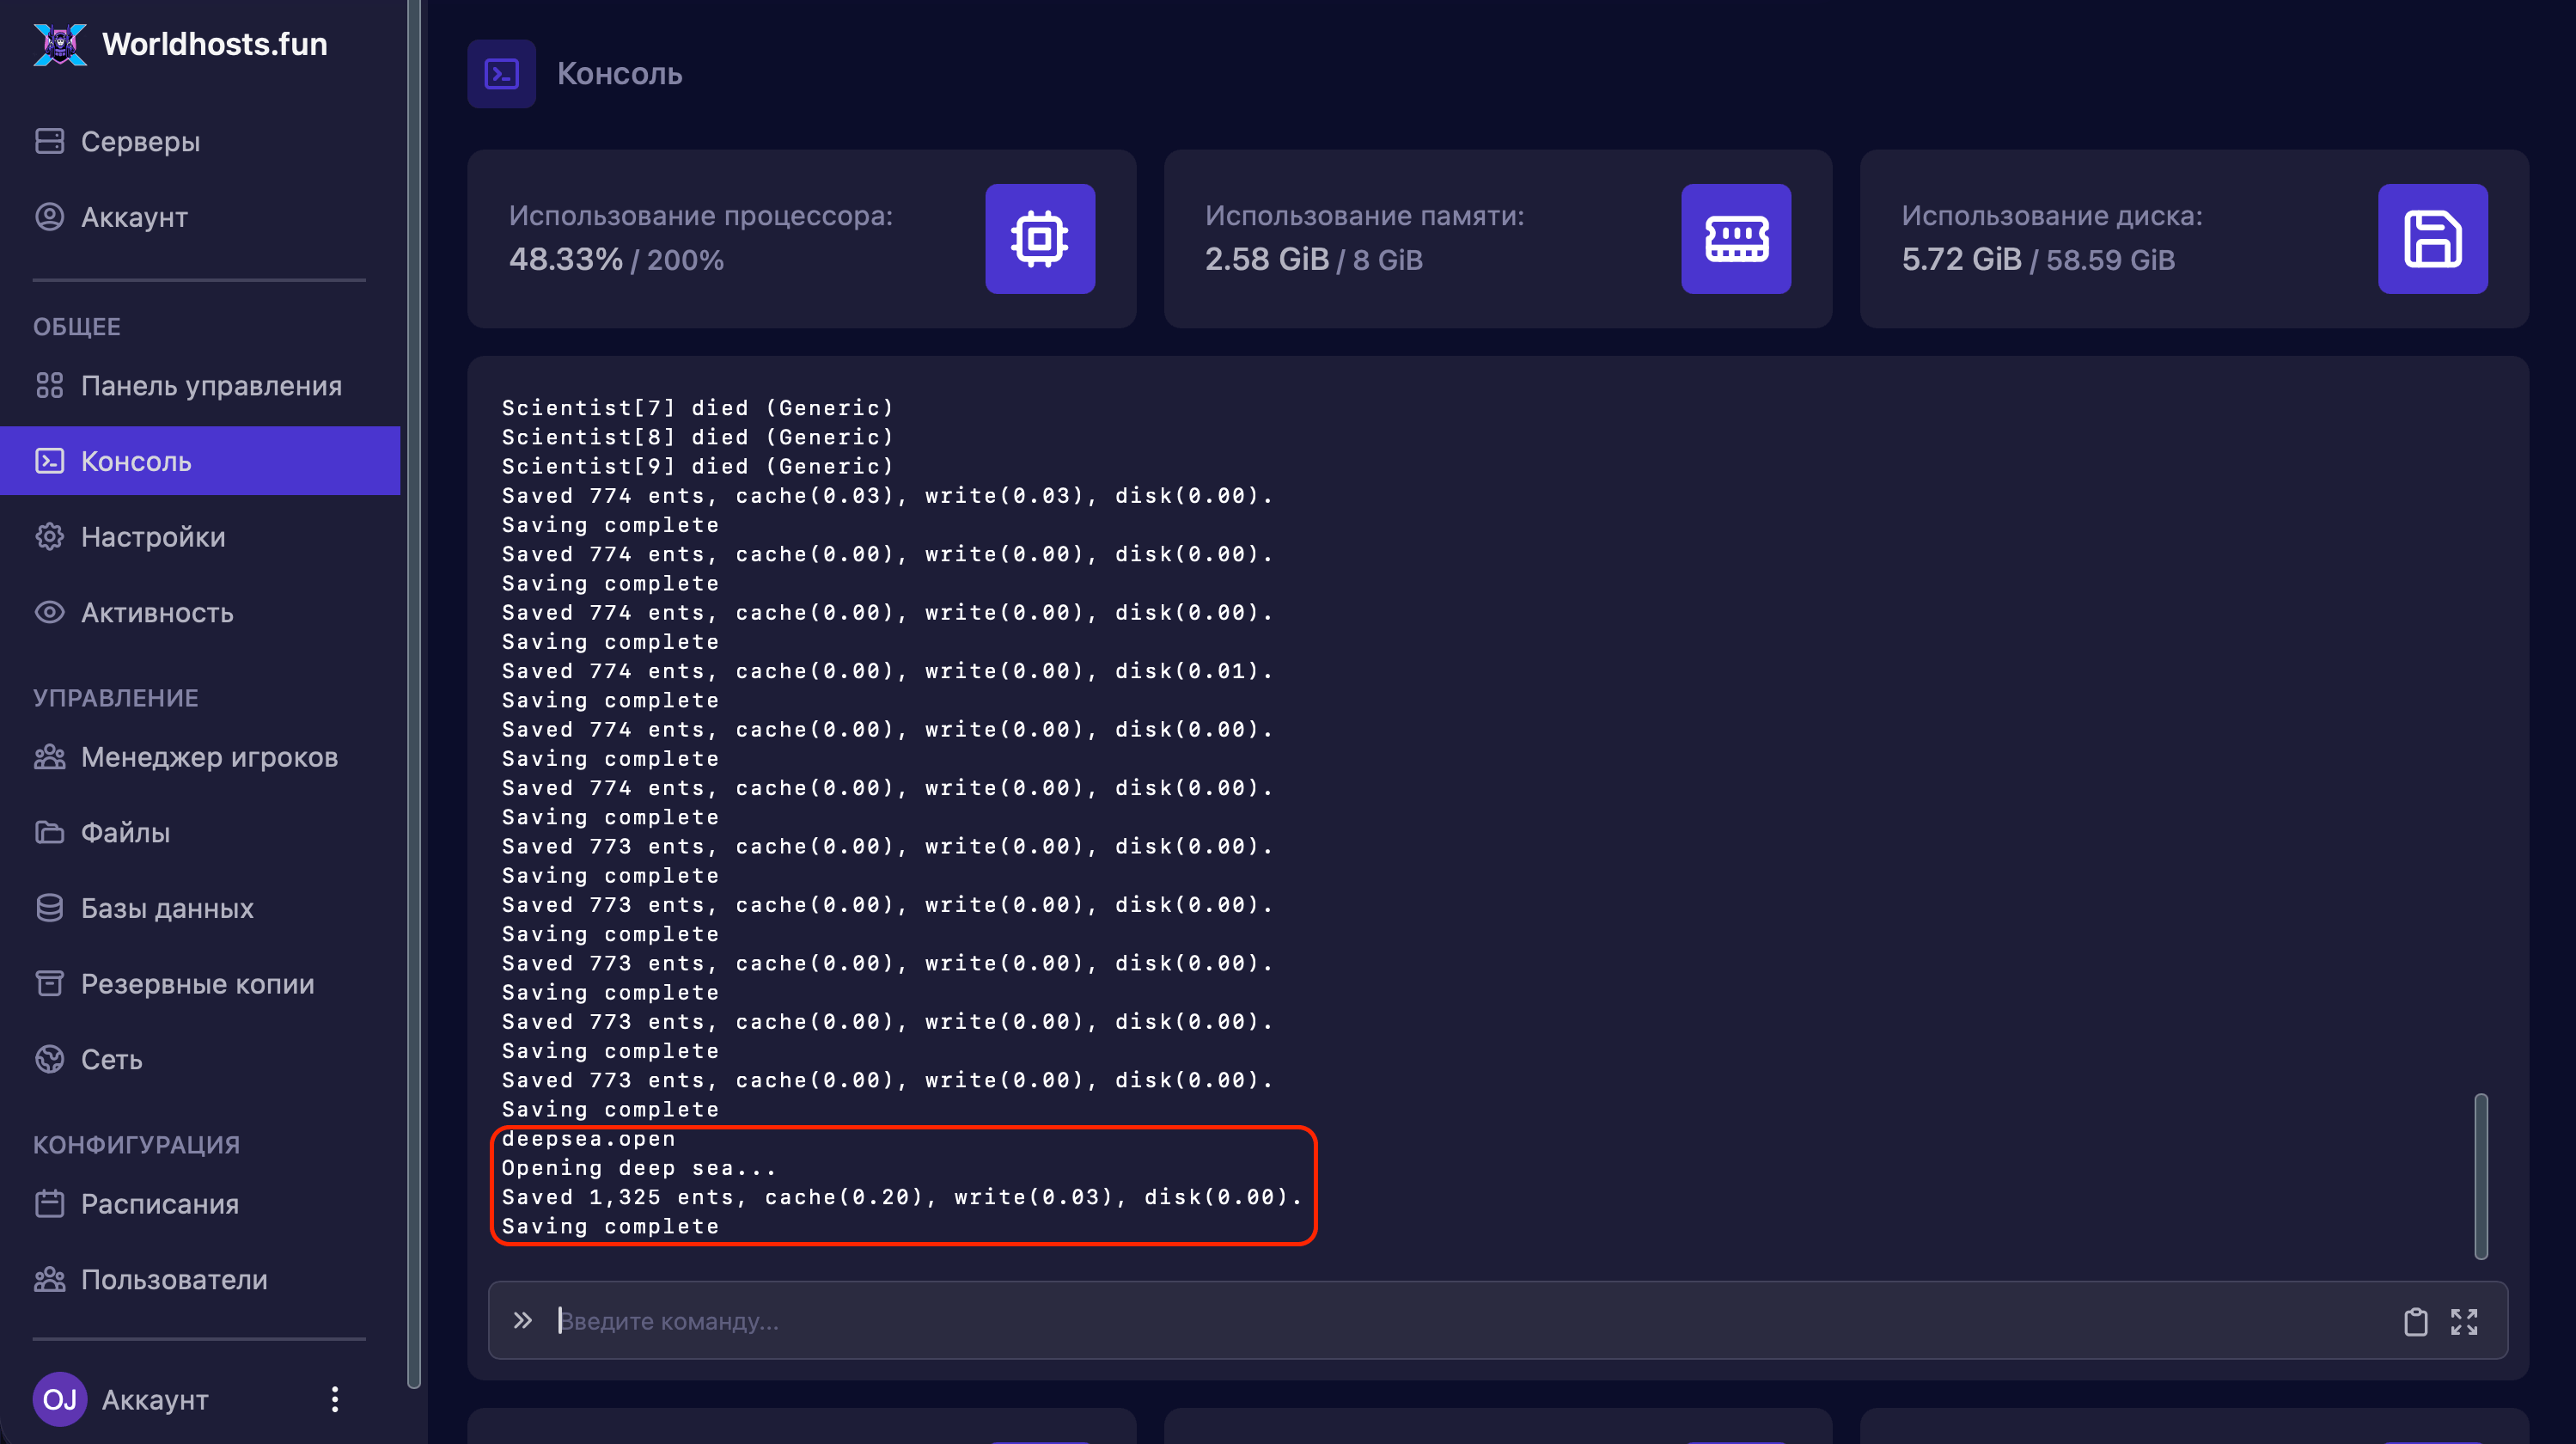This screenshot has height=1444, width=2576.
Task: Open Расписания section
Action: [200, 1204]
